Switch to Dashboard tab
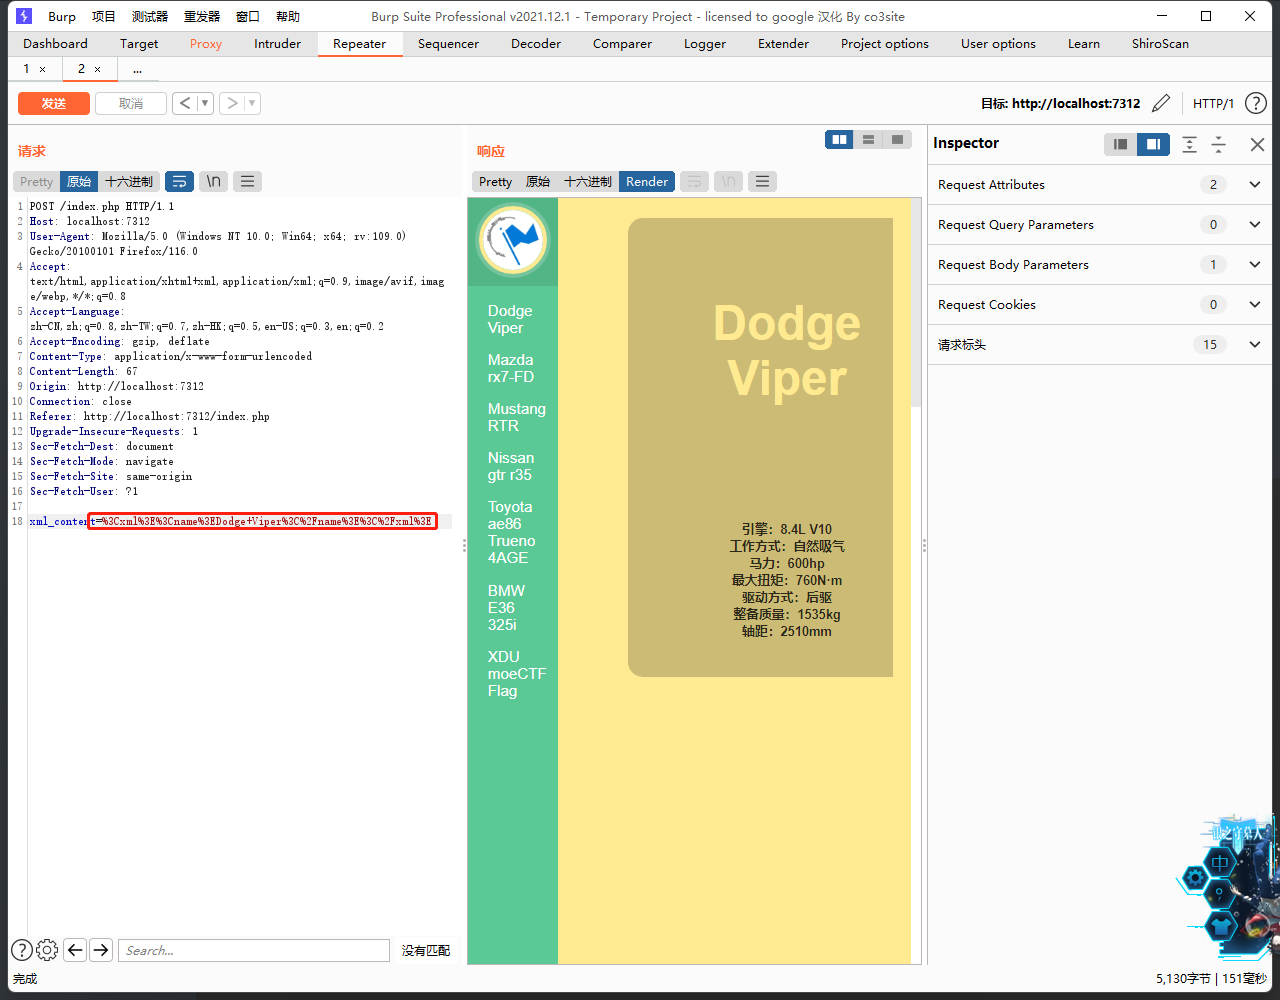 point(56,43)
